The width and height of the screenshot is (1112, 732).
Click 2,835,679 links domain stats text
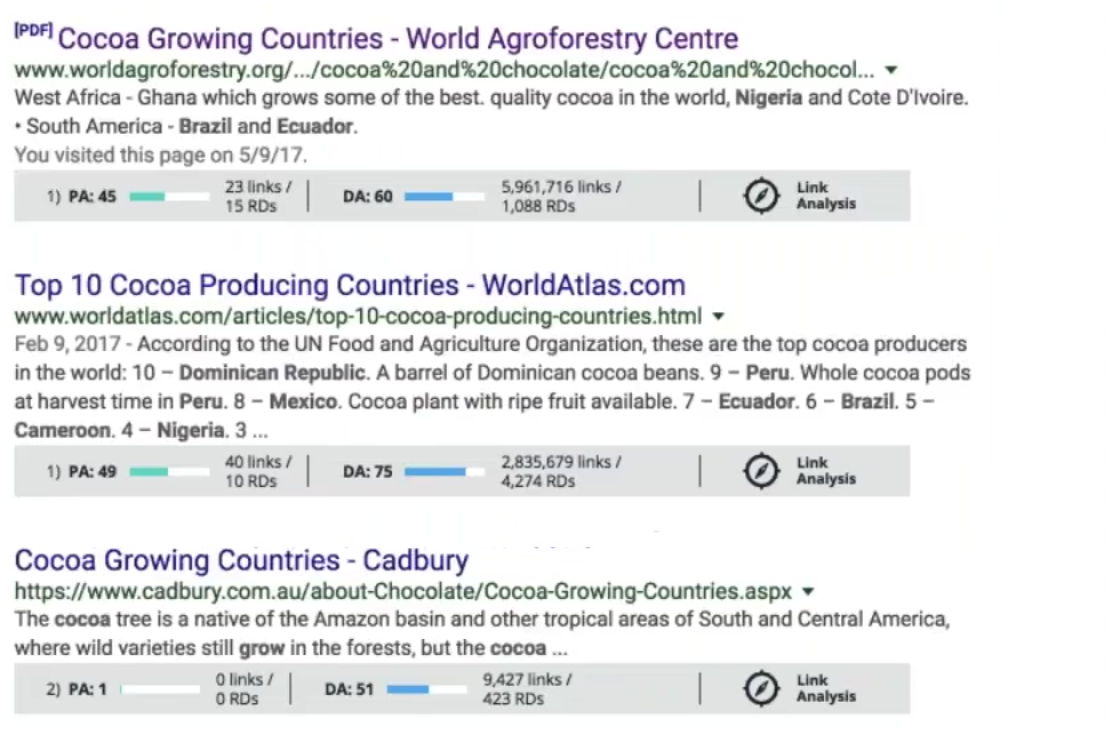tap(561, 472)
